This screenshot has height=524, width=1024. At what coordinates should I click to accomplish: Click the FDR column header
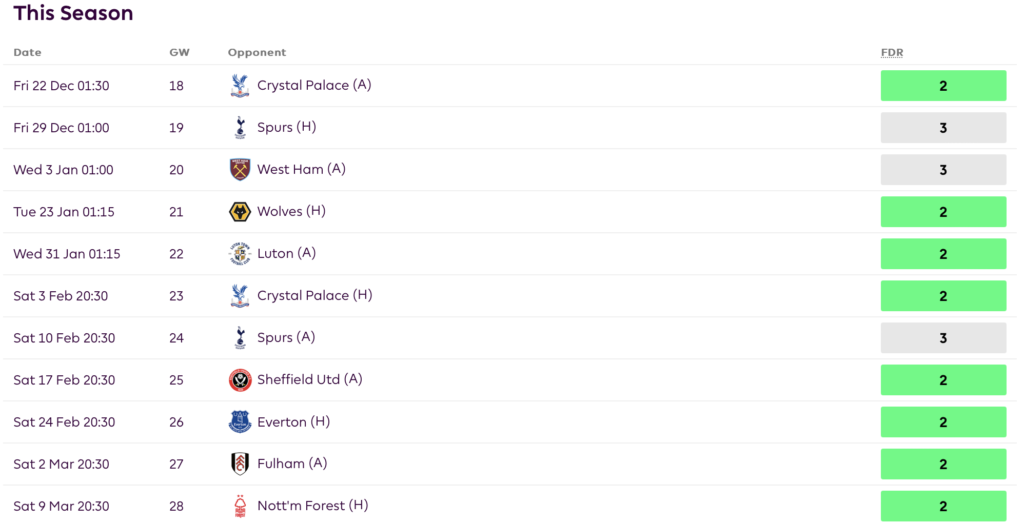(892, 53)
